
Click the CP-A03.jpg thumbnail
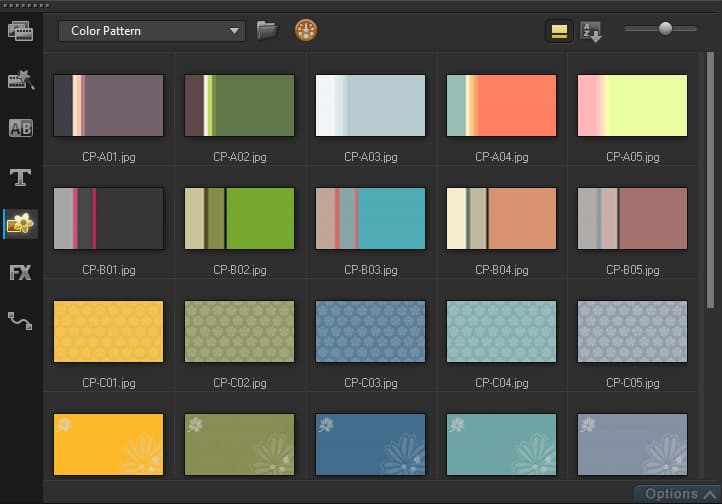coord(370,105)
